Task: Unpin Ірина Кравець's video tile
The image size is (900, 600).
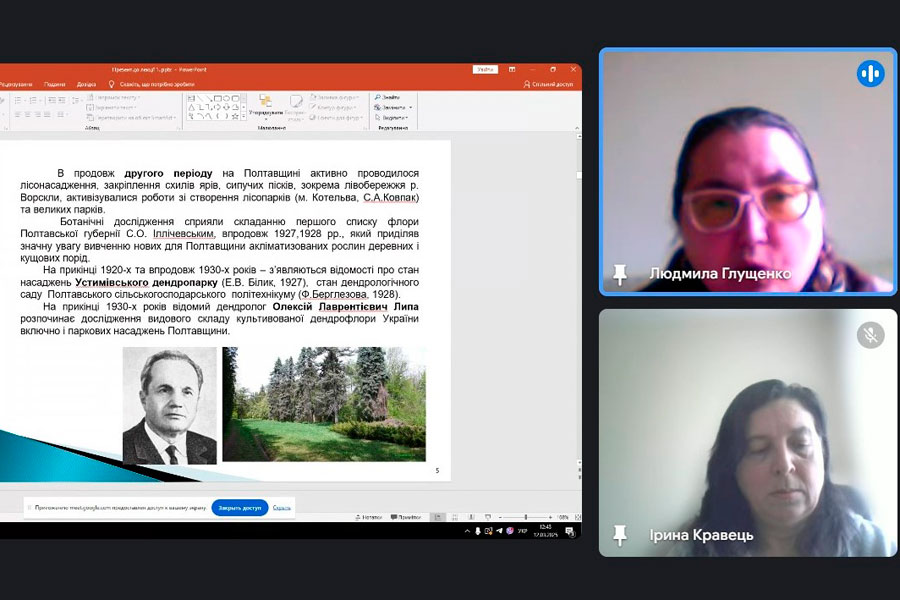Action: click(620, 535)
